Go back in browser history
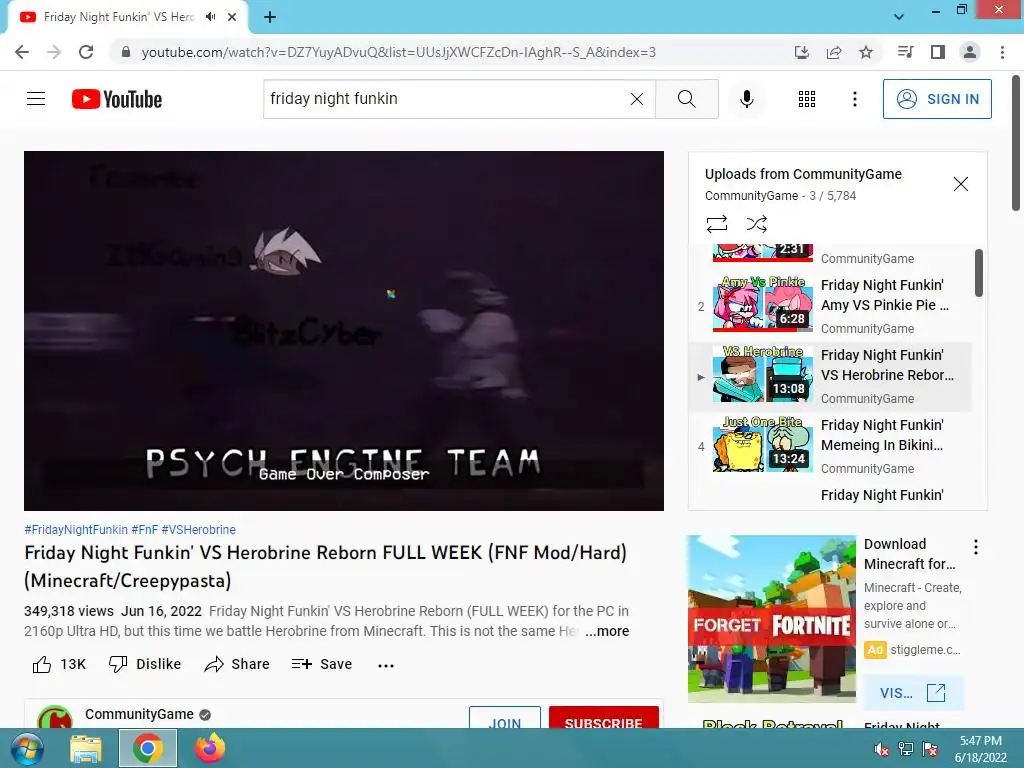 click(22, 52)
